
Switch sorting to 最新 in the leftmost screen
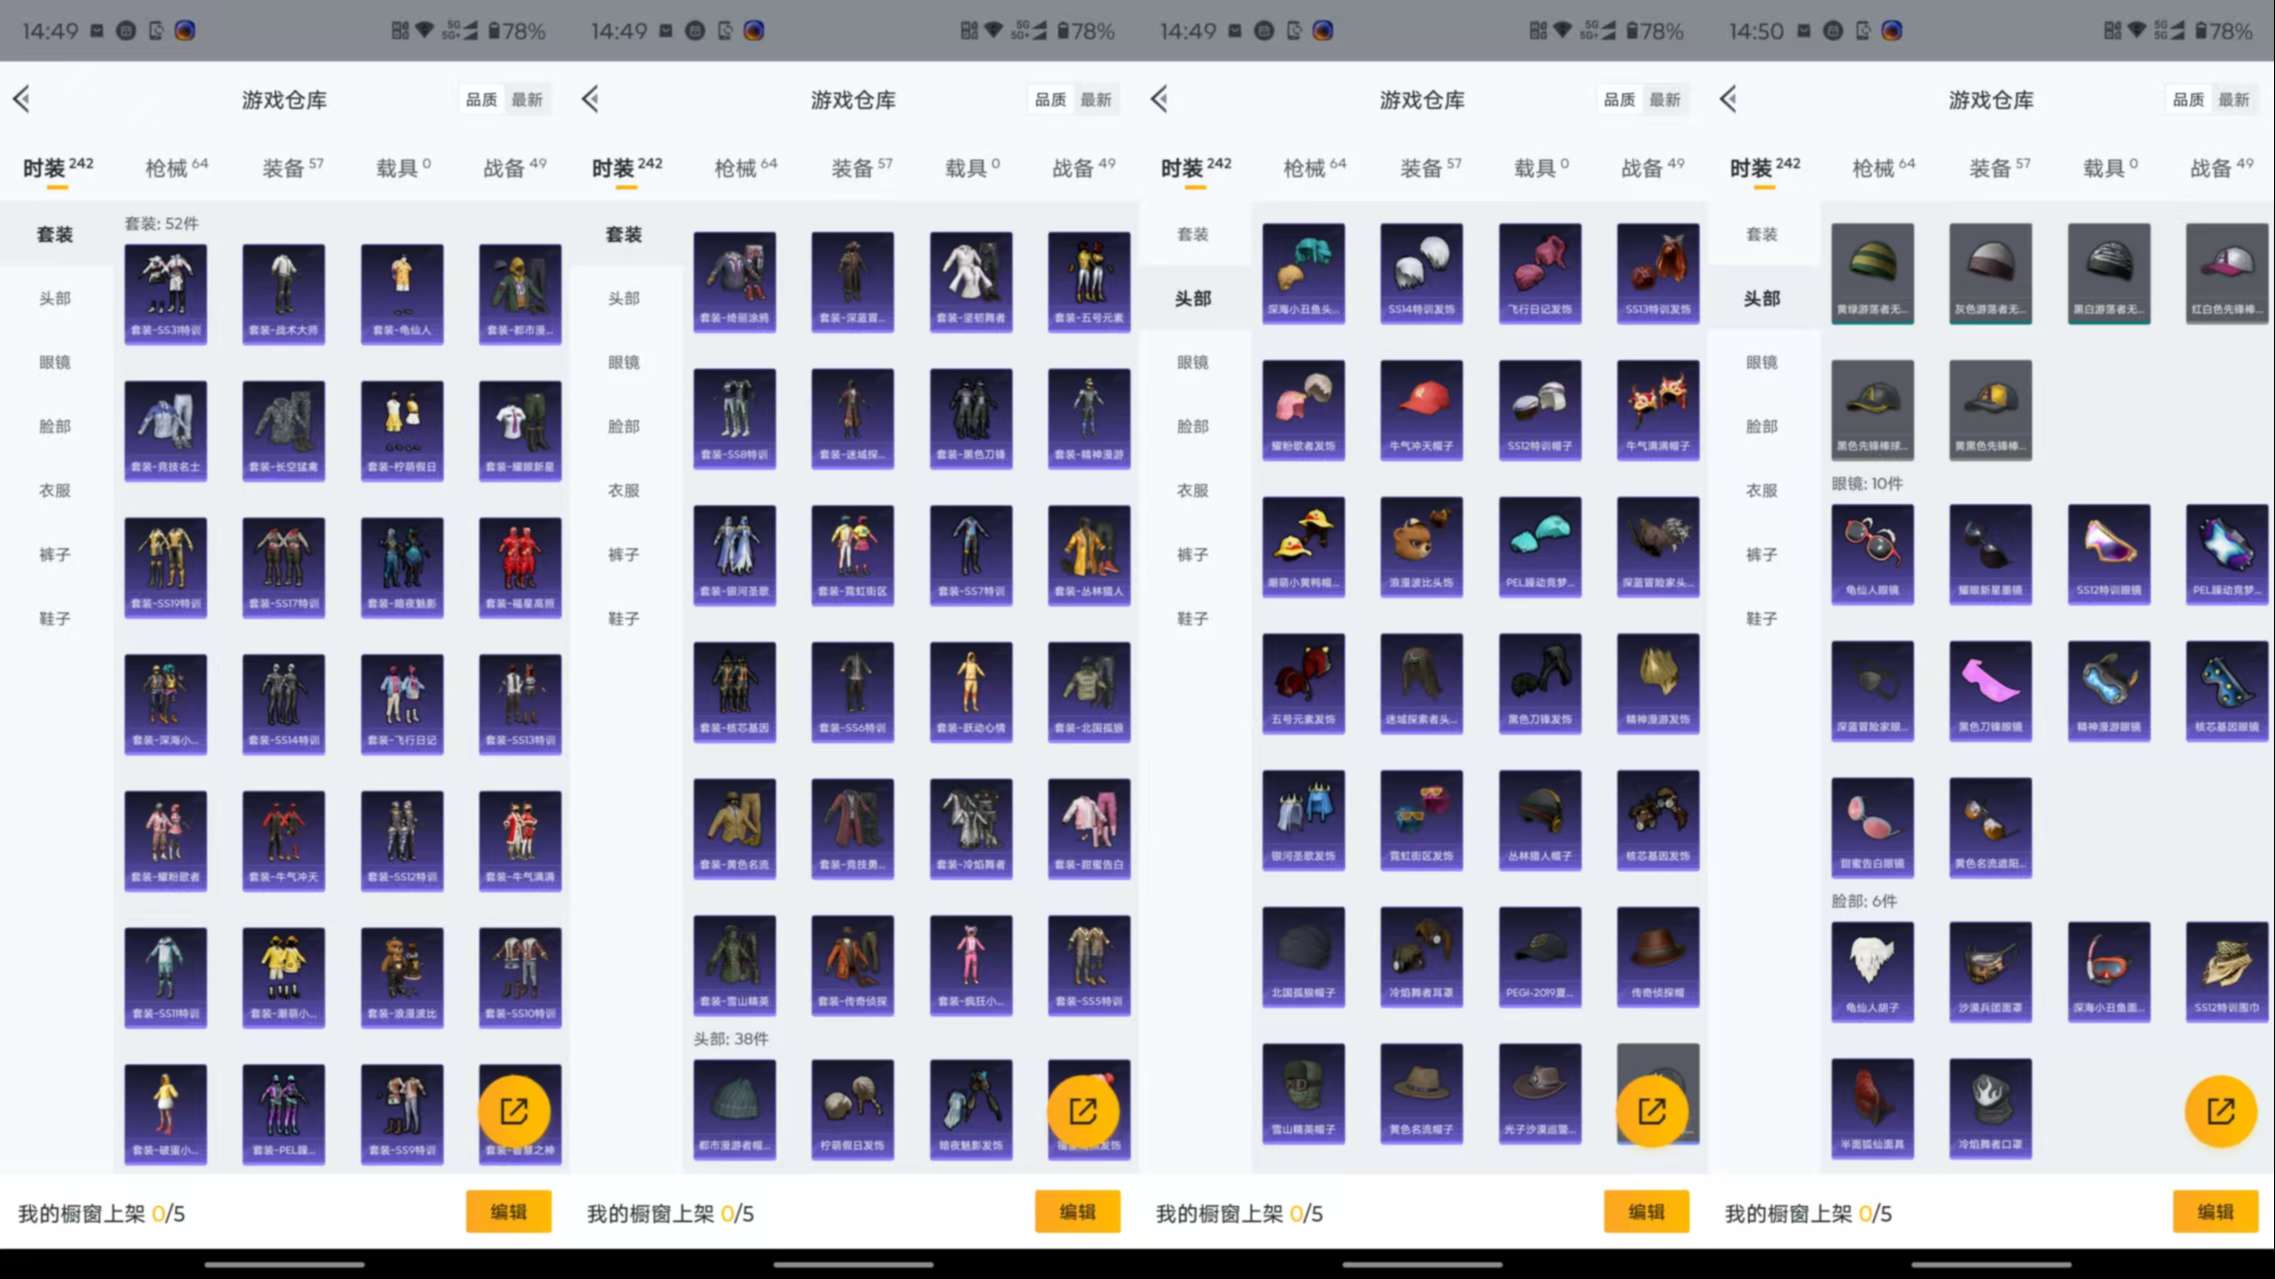pyautogui.click(x=527, y=99)
